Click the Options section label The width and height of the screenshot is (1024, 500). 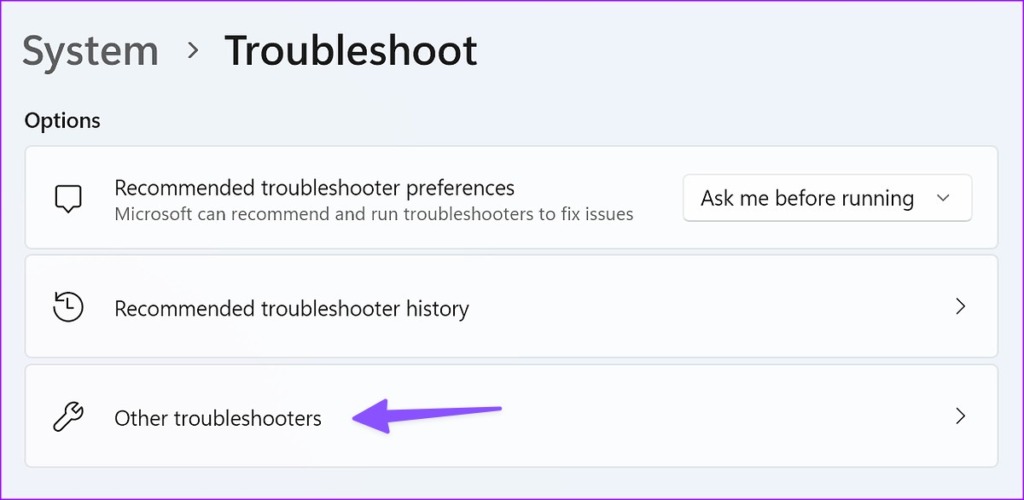(62, 121)
